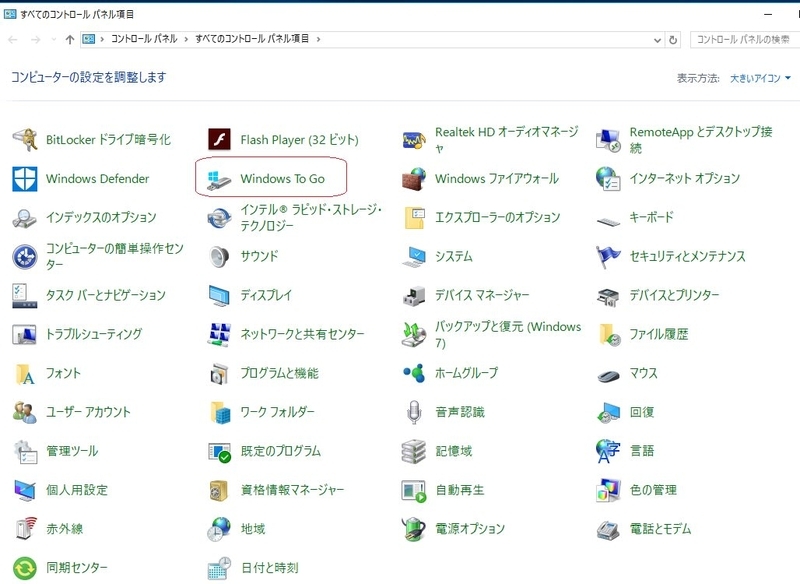Screen dimensions: 800x584
Task: Open ディスプレイ monitor icon
Action: click(219, 295)
